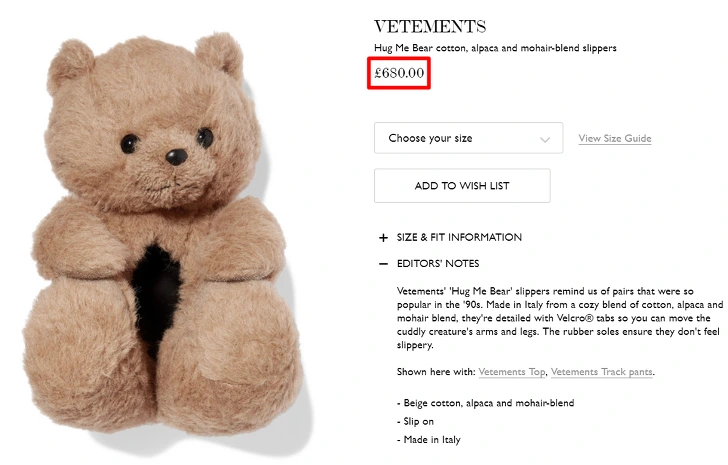Click the £680.00 price
Screen dimensions: 728x465
(x=399, y=73)
